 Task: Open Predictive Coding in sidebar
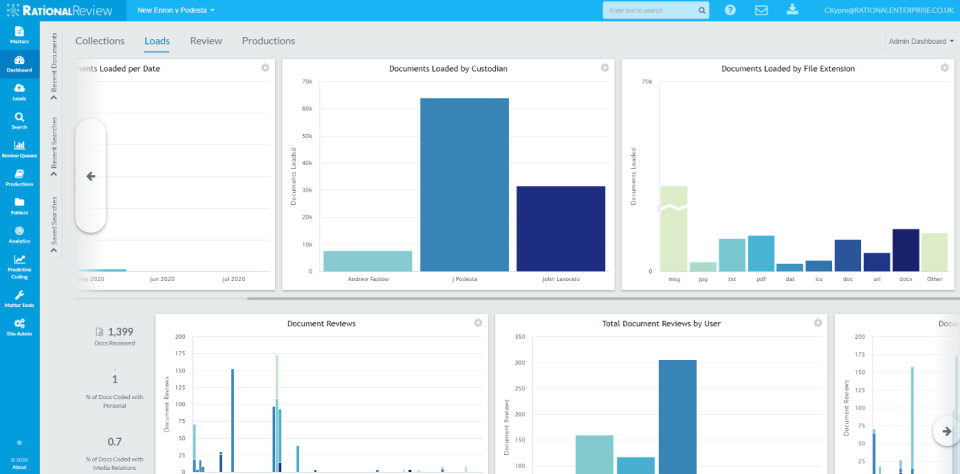pyautogui.click(x=19, y=264)
